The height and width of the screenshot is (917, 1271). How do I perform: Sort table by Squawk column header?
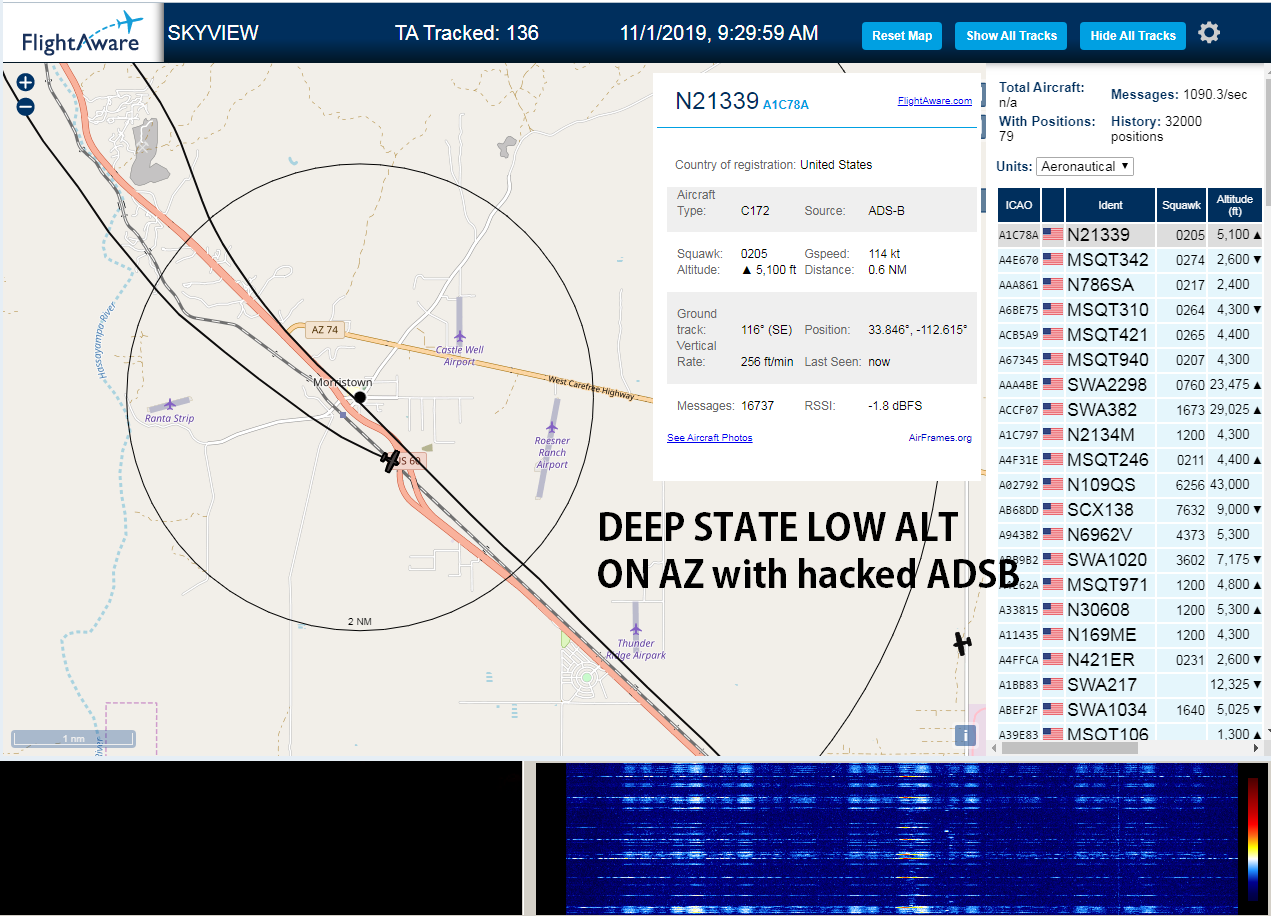pyautogui.click(x=1181, y=205)
